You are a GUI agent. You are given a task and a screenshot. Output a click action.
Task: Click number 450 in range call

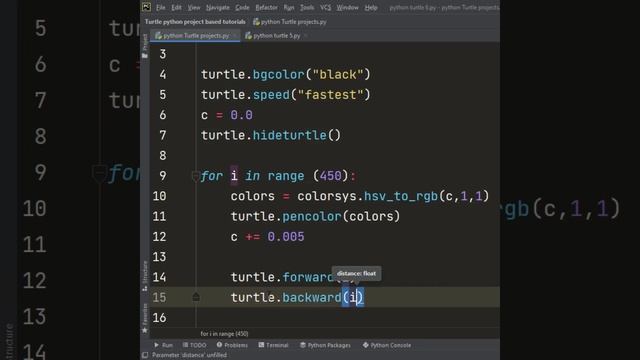(331, 176)
